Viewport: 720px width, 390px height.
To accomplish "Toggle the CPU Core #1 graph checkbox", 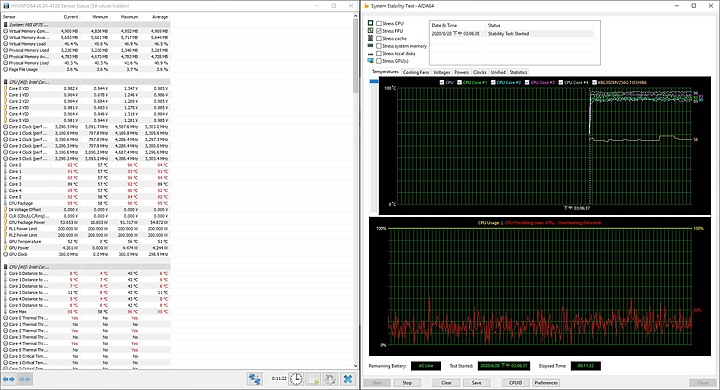I will (460, 83).
